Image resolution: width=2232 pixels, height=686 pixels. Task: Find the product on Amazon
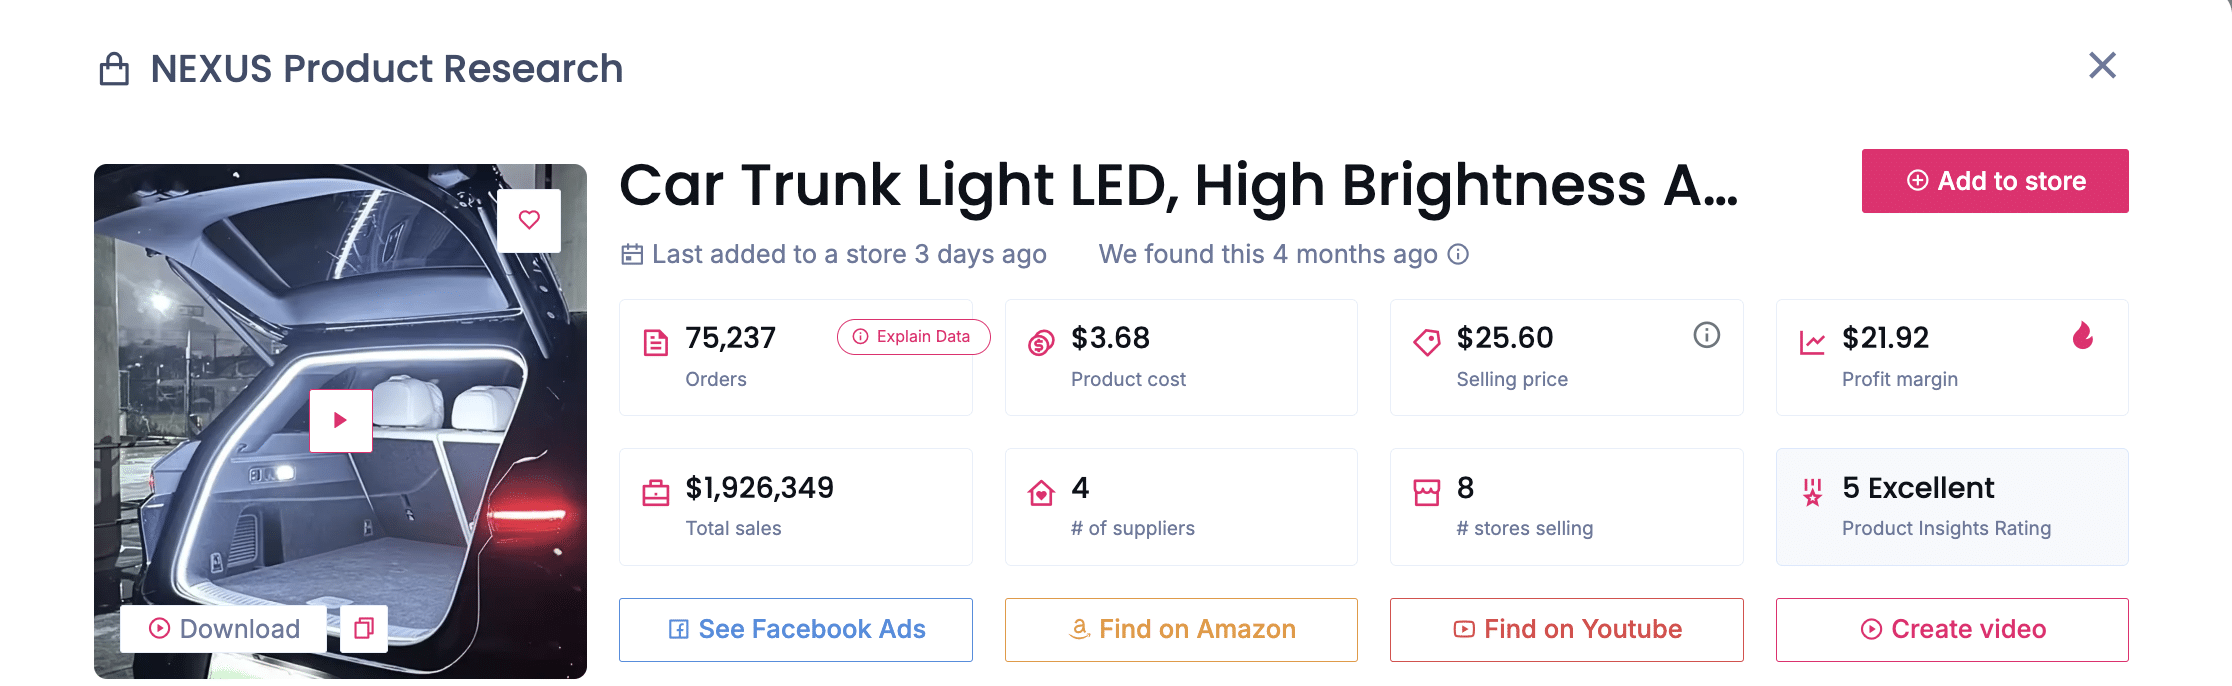click(x=1180, y=629)
